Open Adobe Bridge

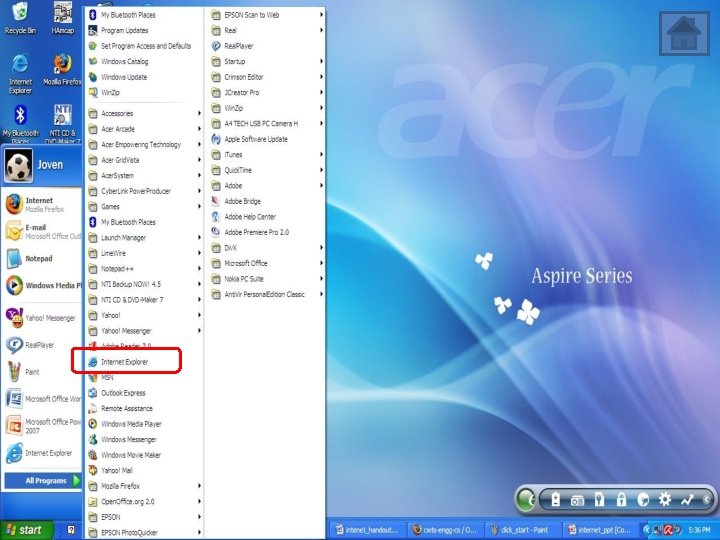(x=267, y=201)
